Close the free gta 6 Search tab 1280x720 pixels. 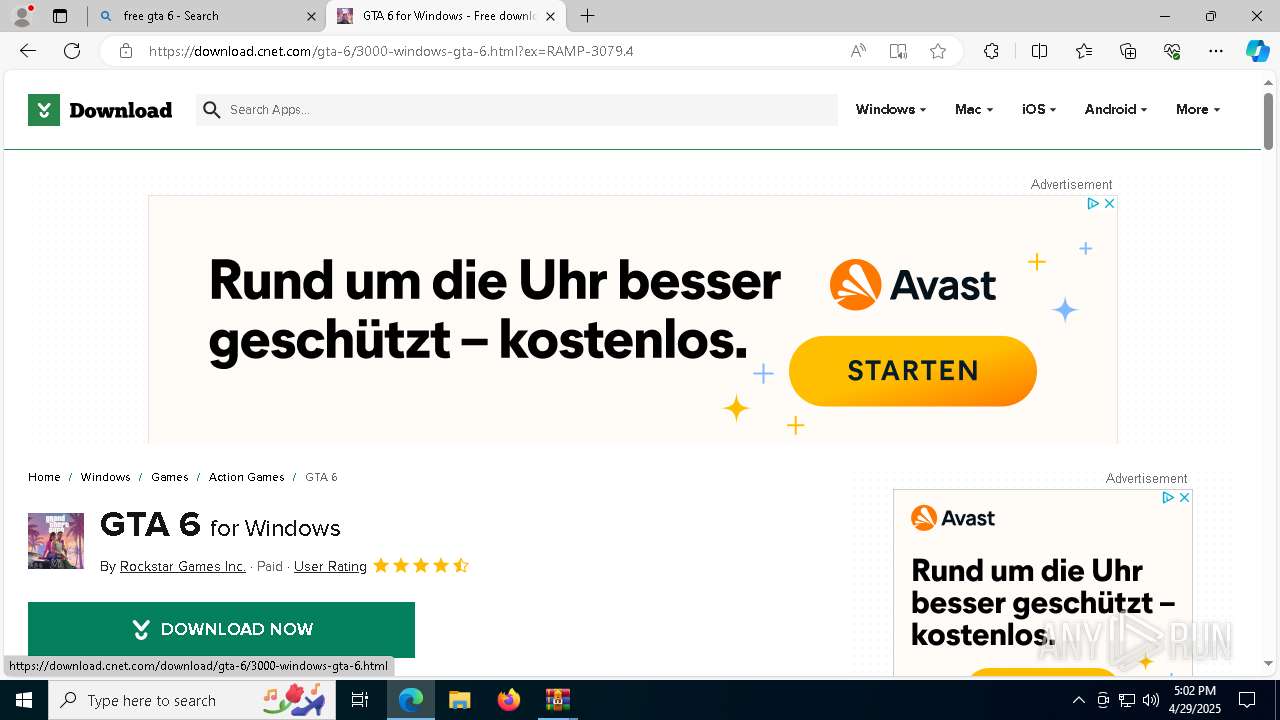coord(311,16)
